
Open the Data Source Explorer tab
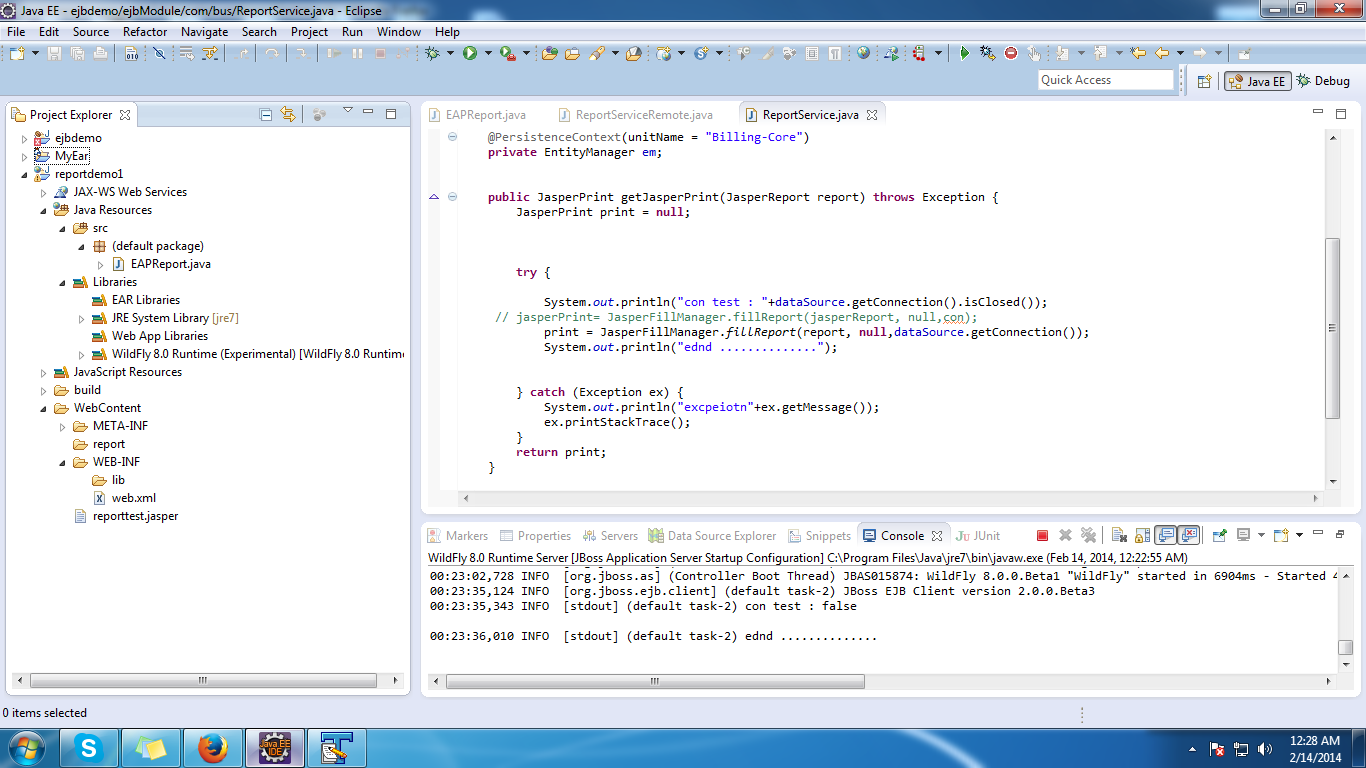[712, 536]
